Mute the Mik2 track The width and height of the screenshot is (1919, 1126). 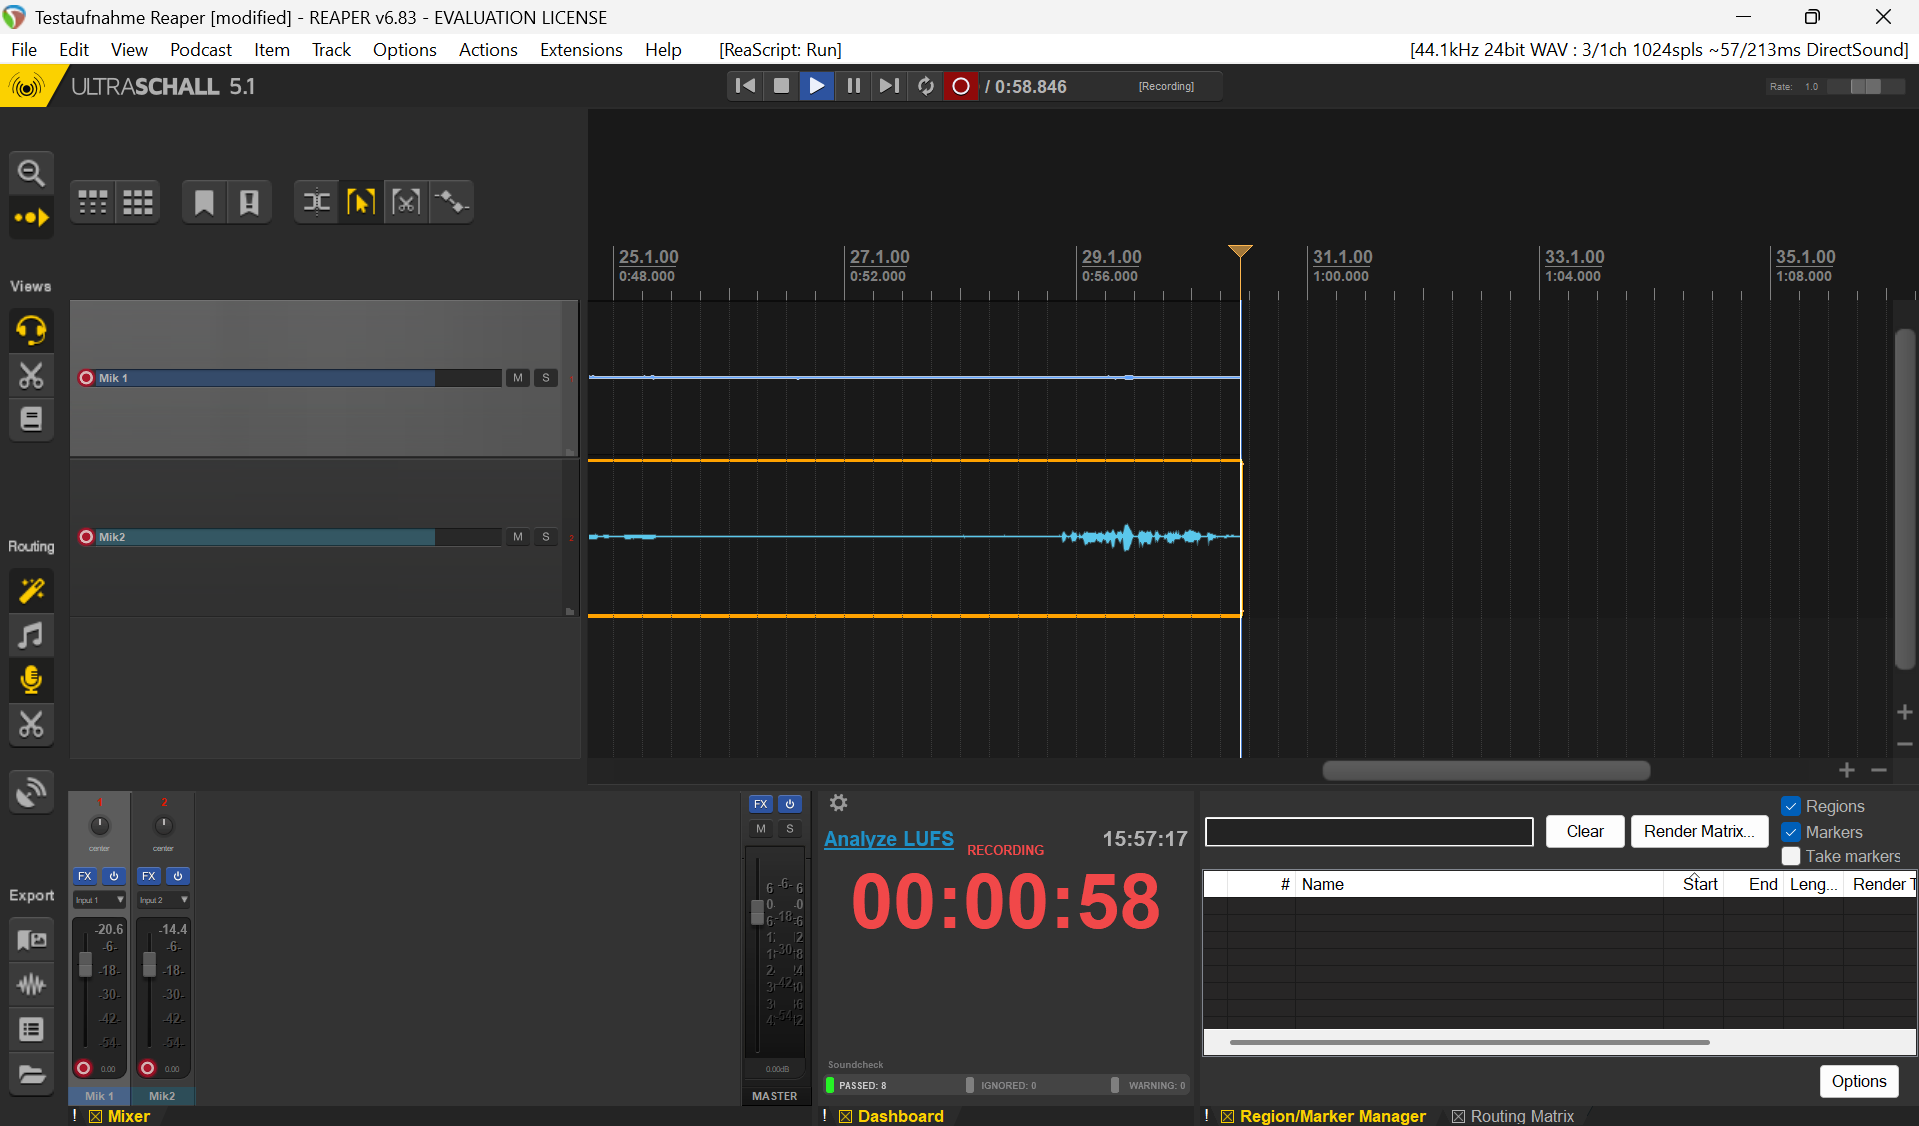[x=517, y=537]
